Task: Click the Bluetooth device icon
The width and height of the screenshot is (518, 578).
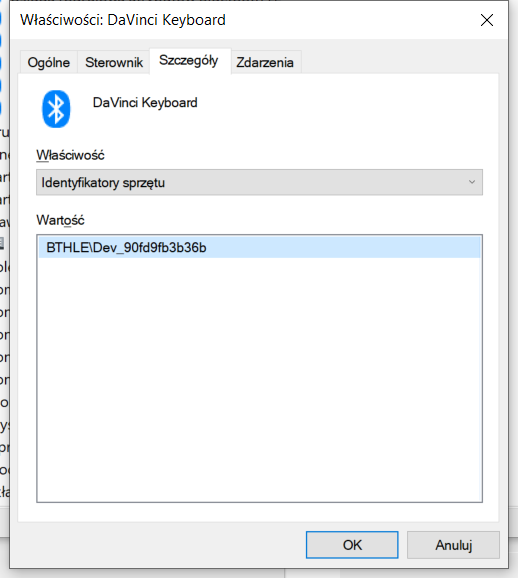Action: 56,109
